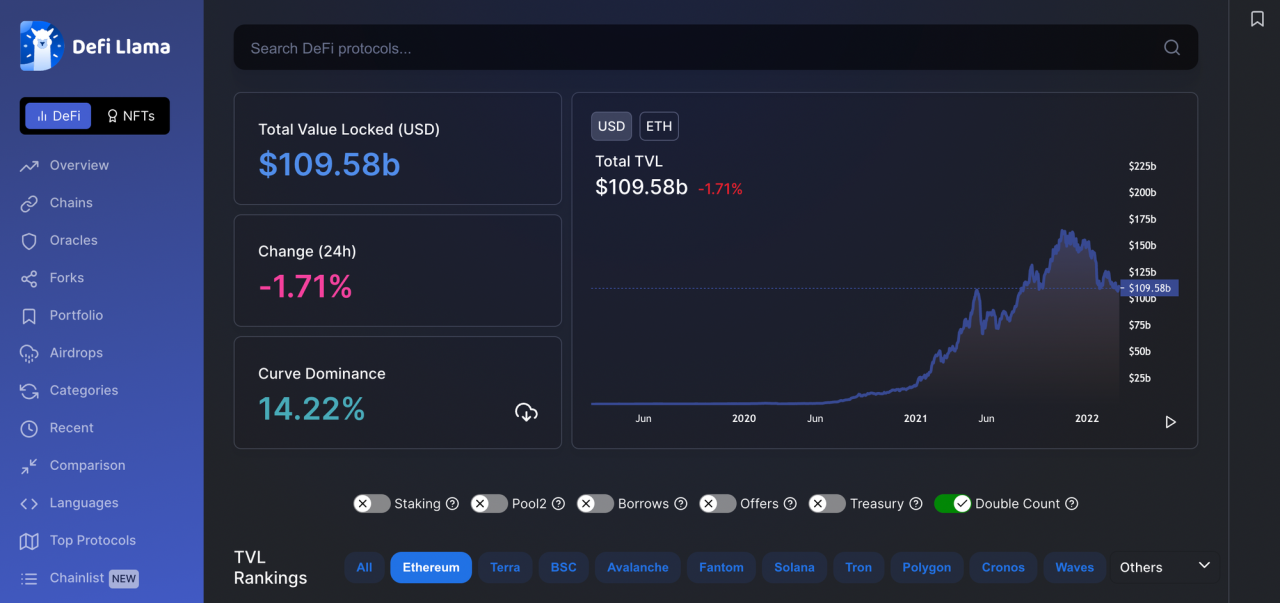Viewport: 1280px width, 603px height.
Task: Click the Staking help question-mark icon
Action: tap(452, 504)
